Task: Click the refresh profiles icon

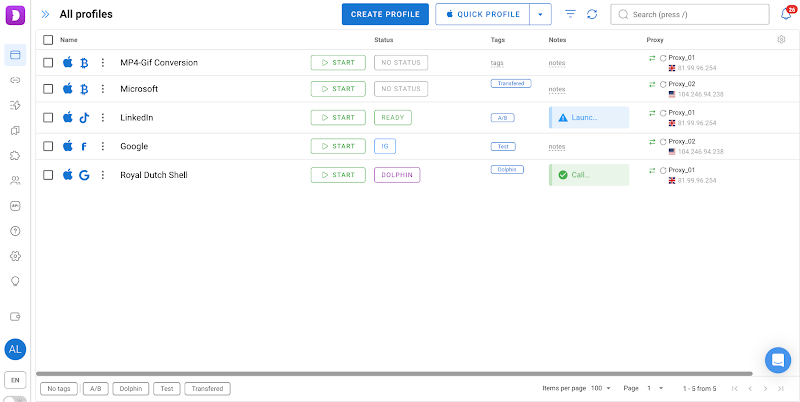Action: coord(592,15)
